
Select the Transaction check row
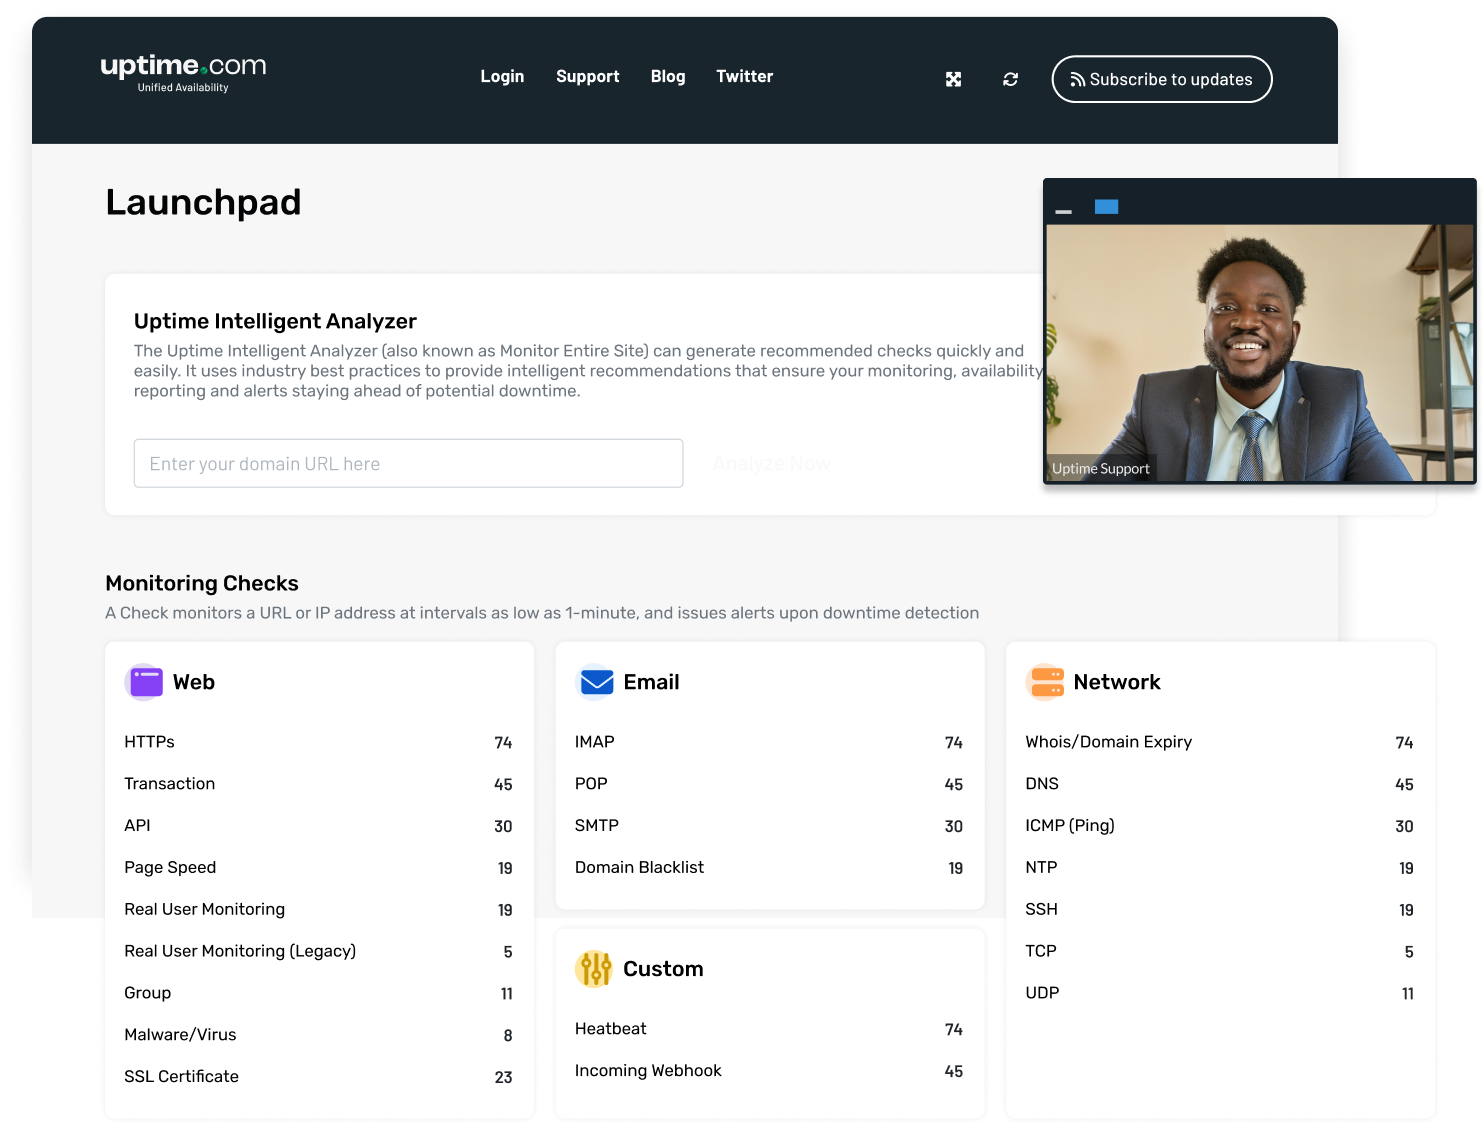319,784
